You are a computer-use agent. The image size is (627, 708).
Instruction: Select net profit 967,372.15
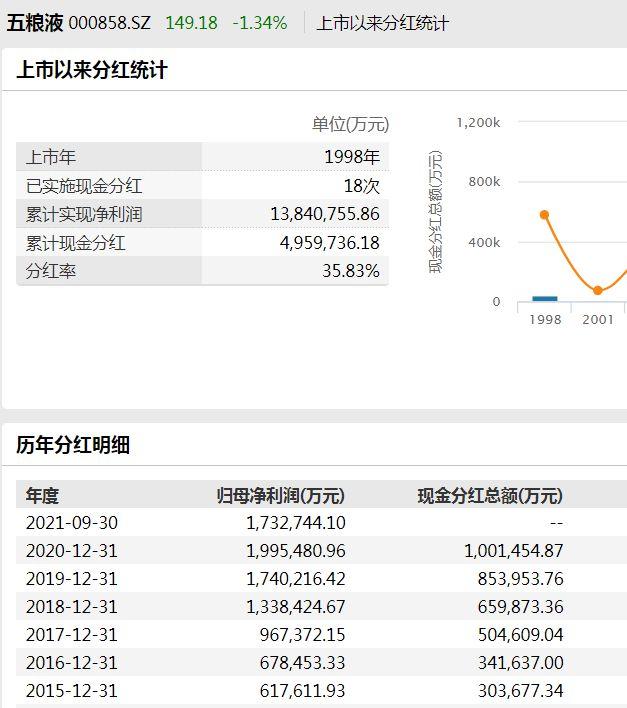coord(302,635)
